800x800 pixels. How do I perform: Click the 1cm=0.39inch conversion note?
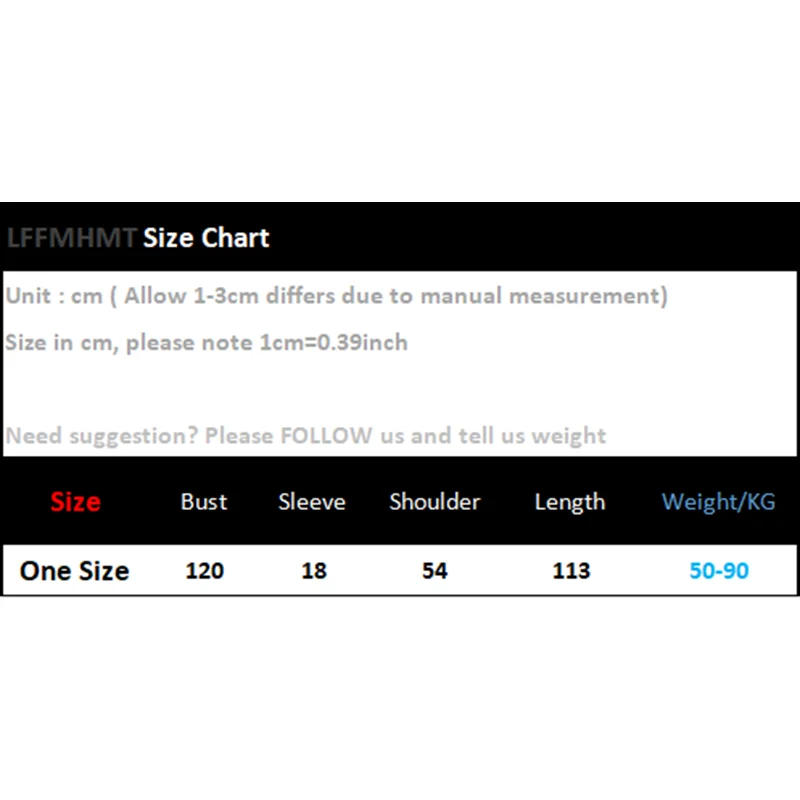(206, 342)
